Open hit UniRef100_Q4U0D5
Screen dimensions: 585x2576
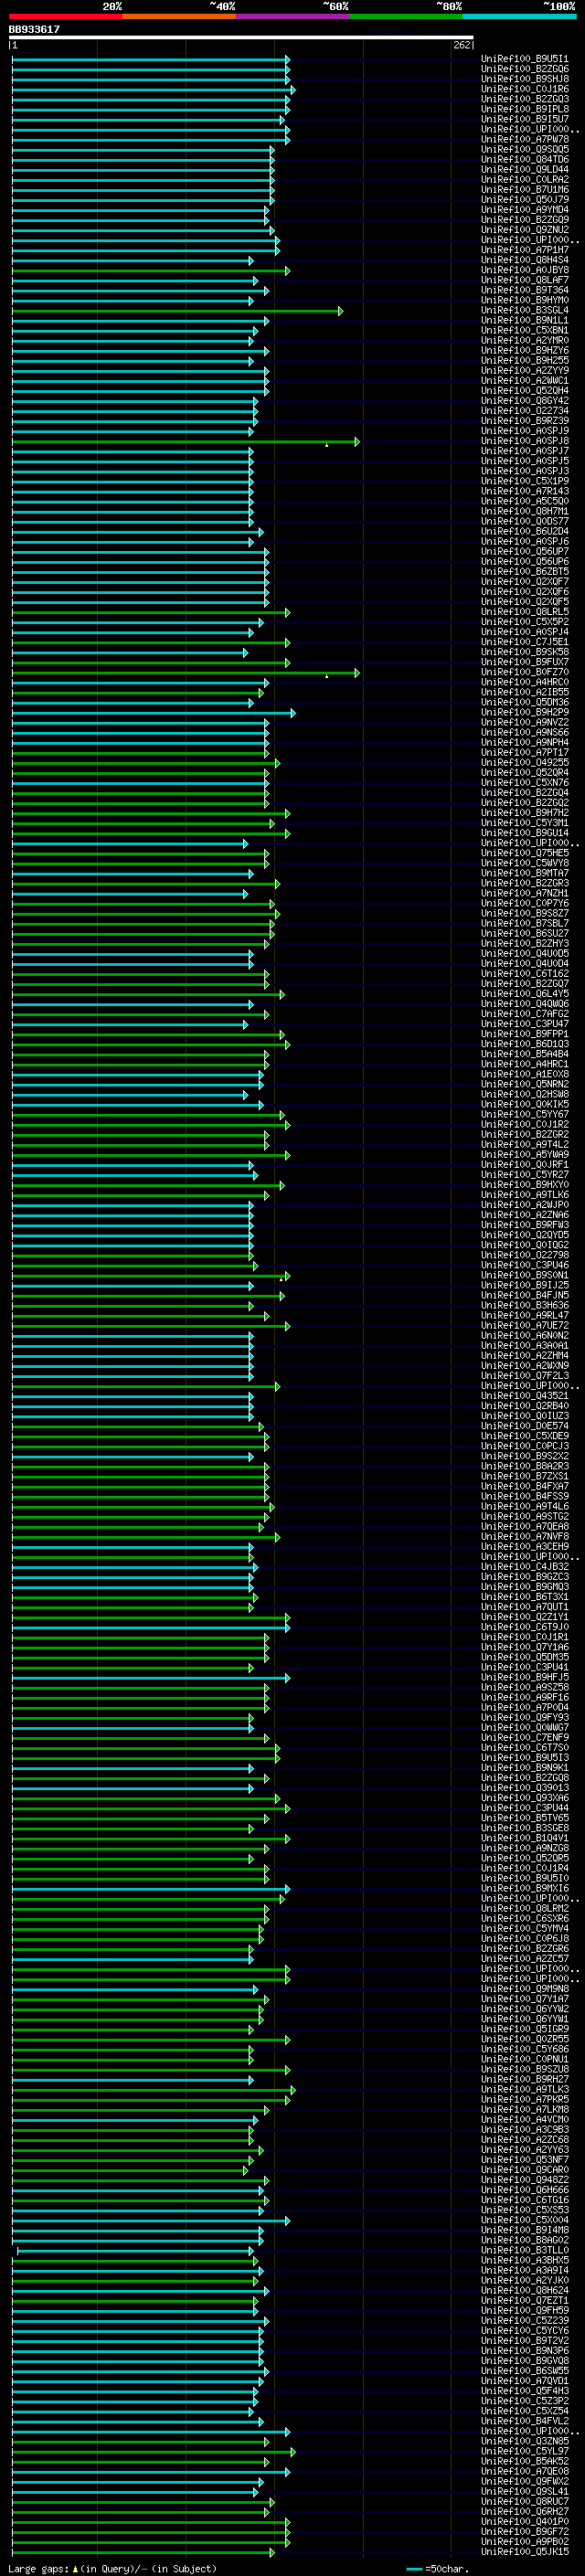coord(524,953)
